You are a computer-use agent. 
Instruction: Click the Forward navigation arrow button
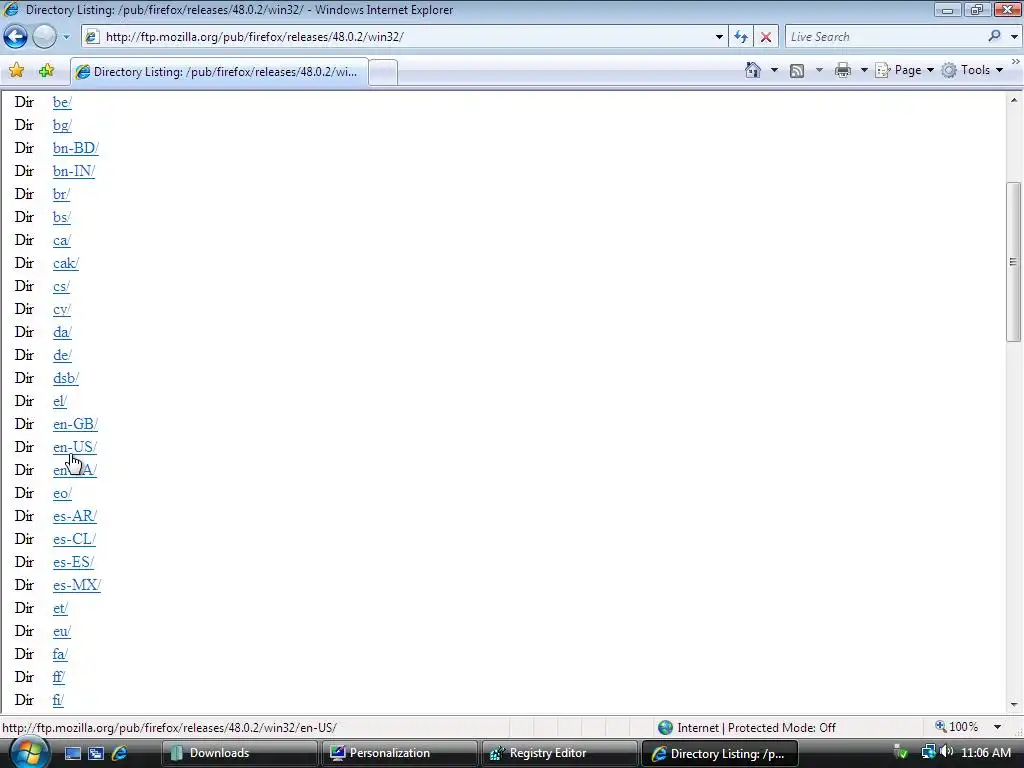pyautogui.click(x=44, y=37)
